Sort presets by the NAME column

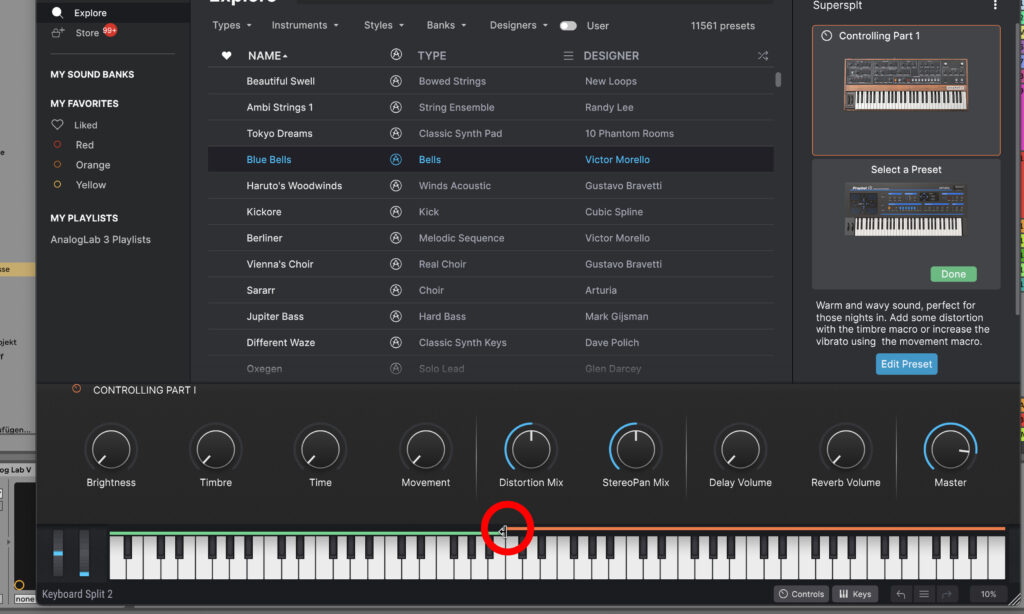click(x=268, y=56)
